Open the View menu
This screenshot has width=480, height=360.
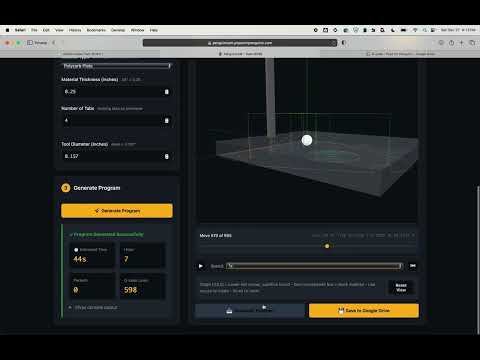pyautogui.click(x=59, y=30)
